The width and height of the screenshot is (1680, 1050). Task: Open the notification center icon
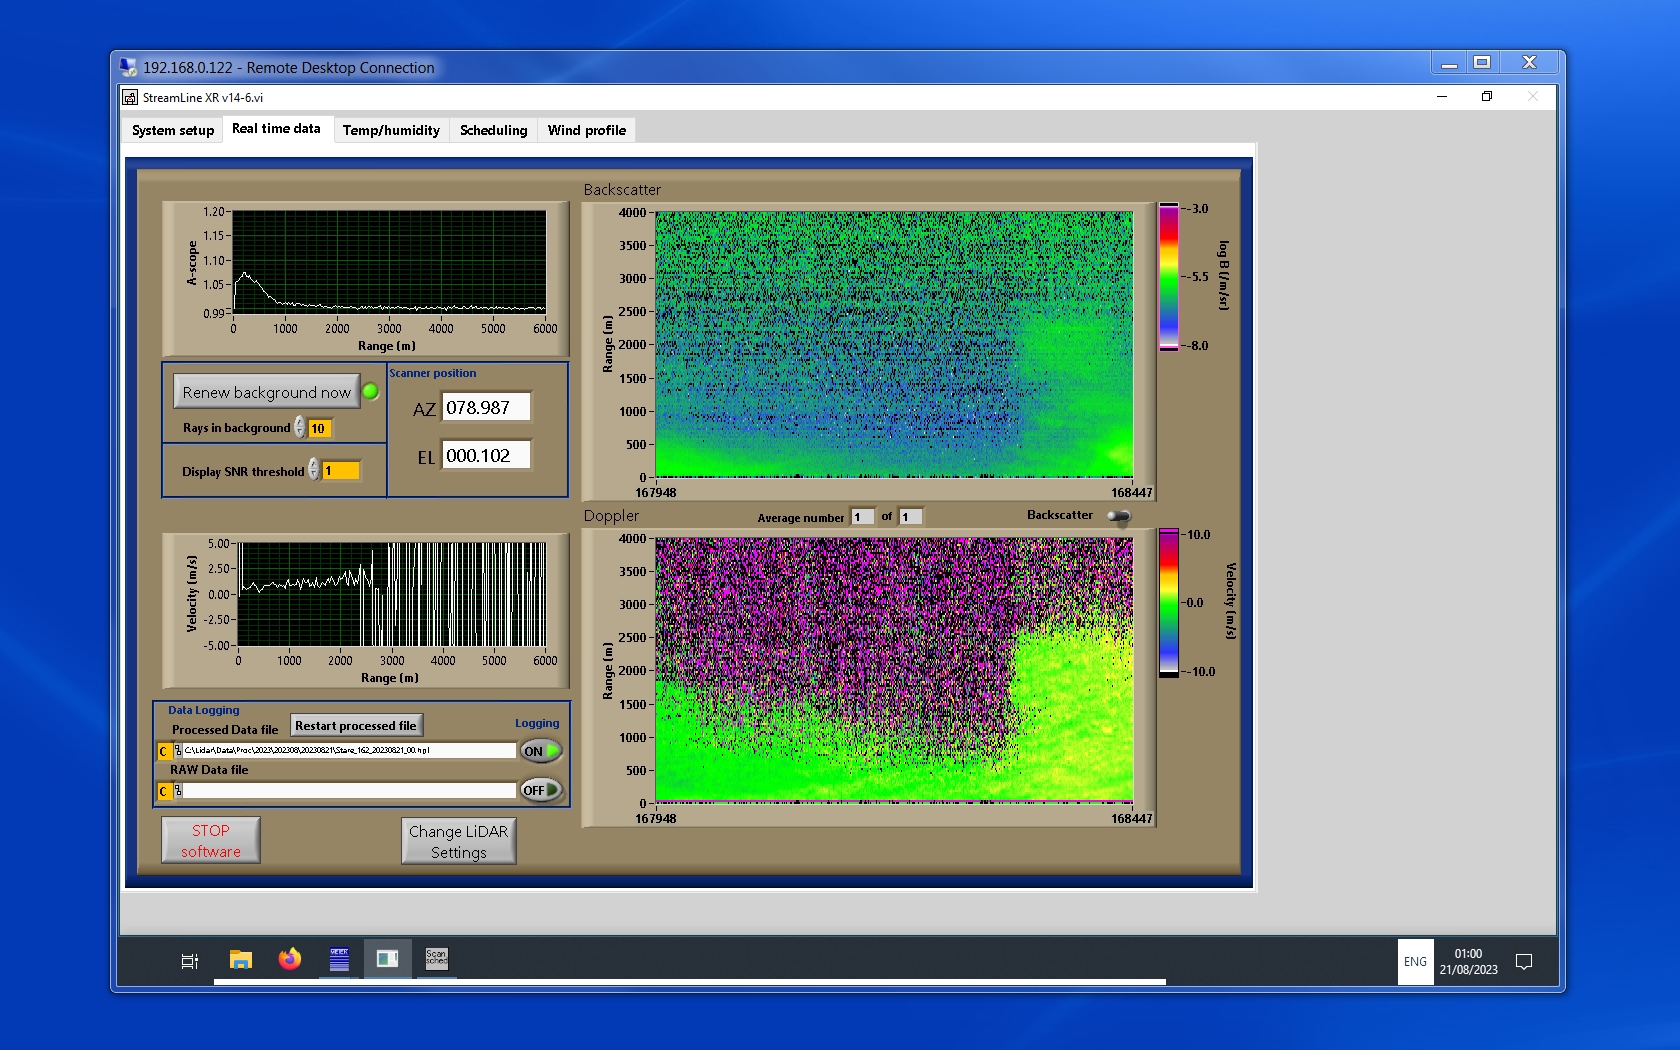pos(1524,962)
